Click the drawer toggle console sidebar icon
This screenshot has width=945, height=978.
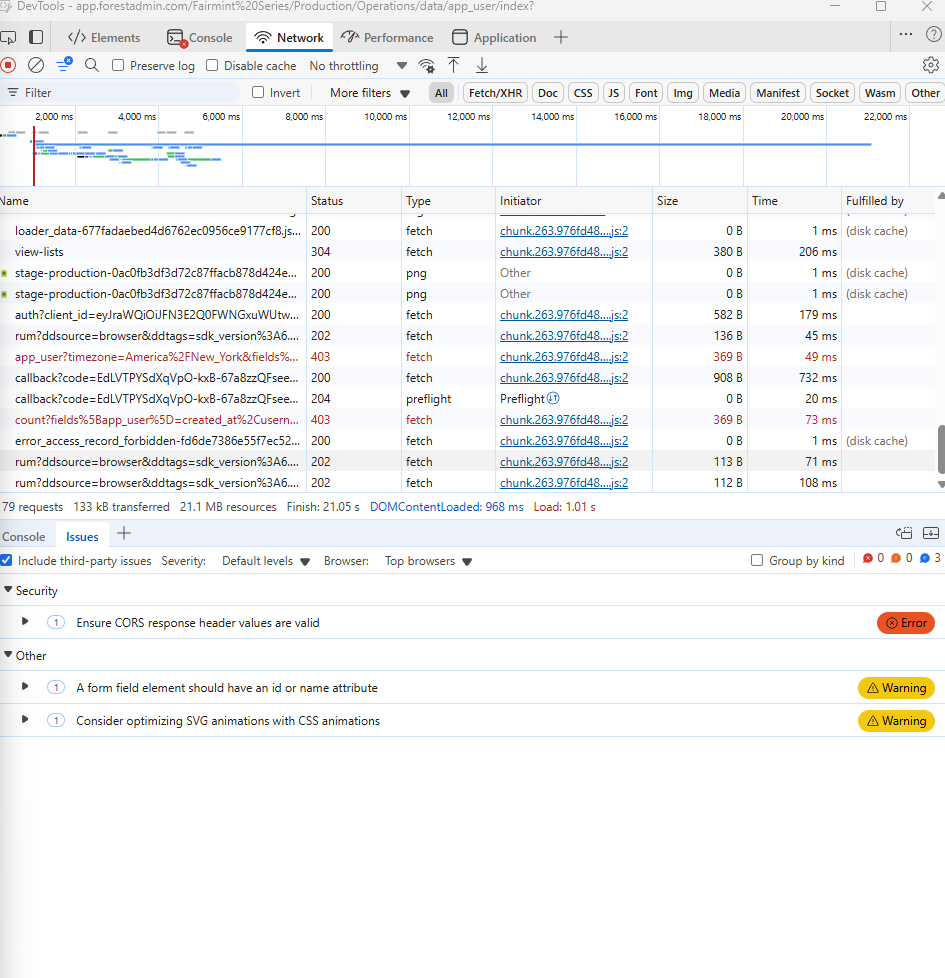pos(904,533)
